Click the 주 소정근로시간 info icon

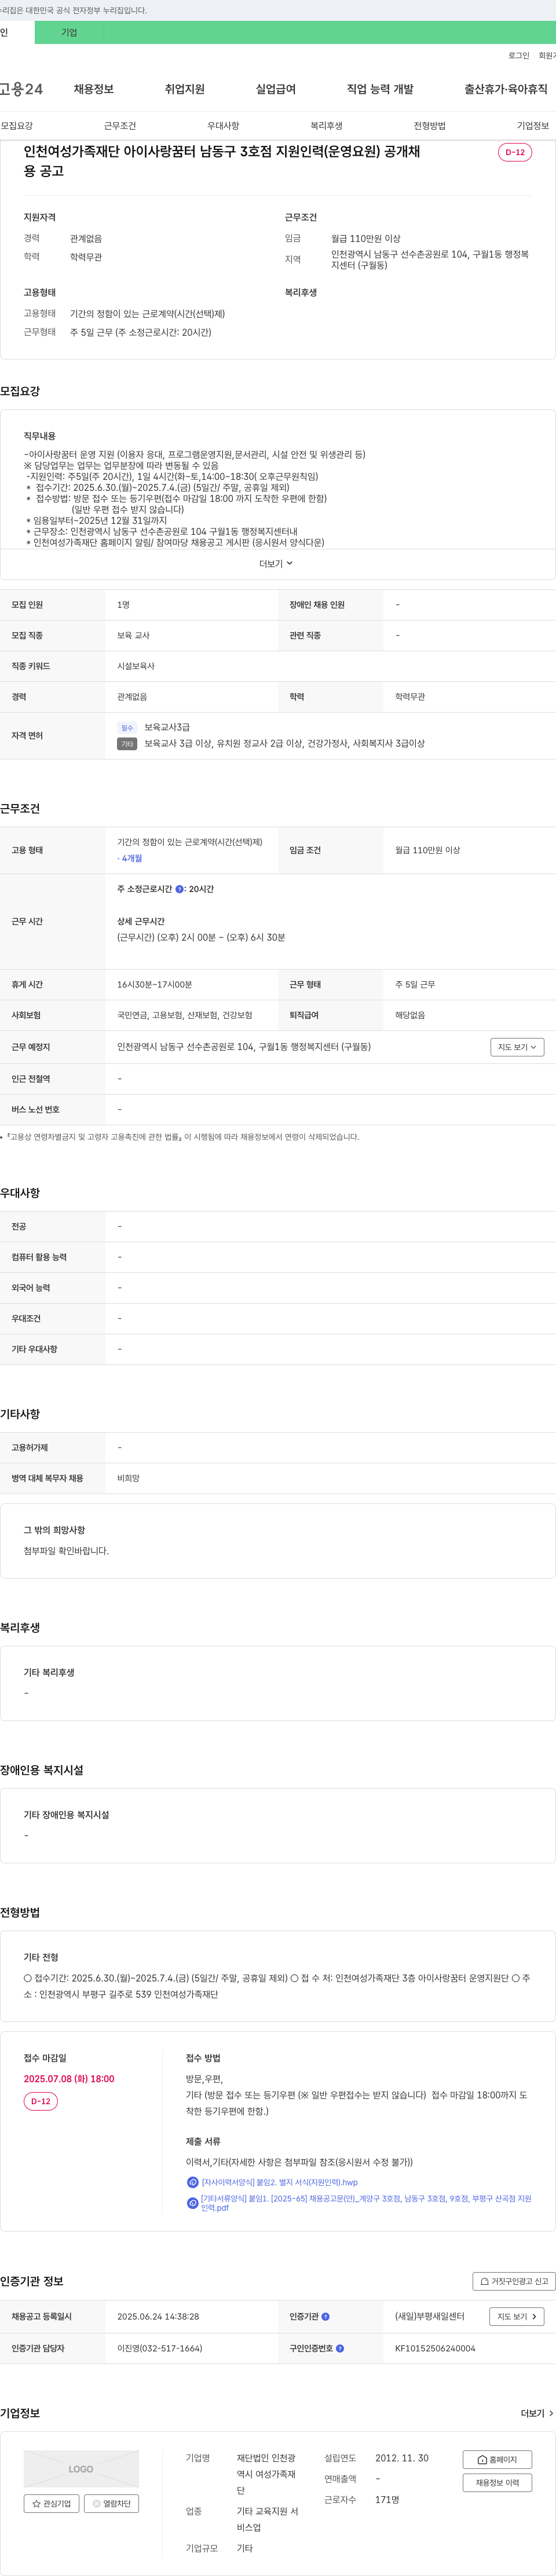[x=180, y=889]
